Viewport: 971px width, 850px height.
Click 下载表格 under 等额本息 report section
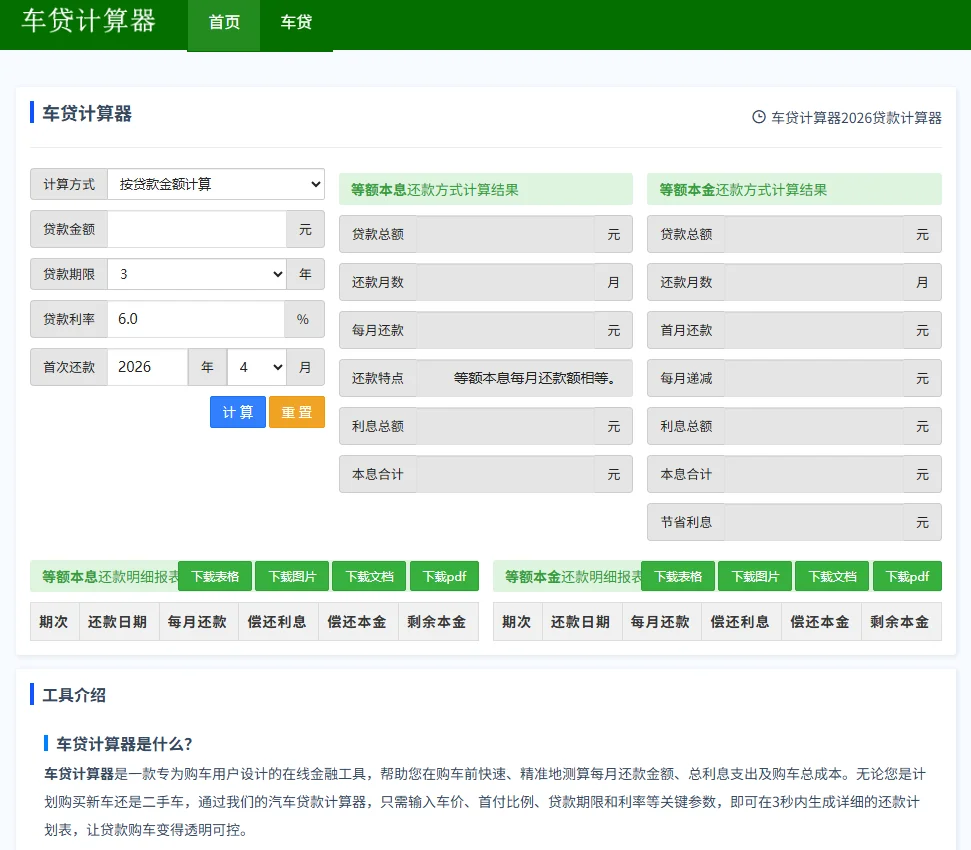[x=214, y=576]
